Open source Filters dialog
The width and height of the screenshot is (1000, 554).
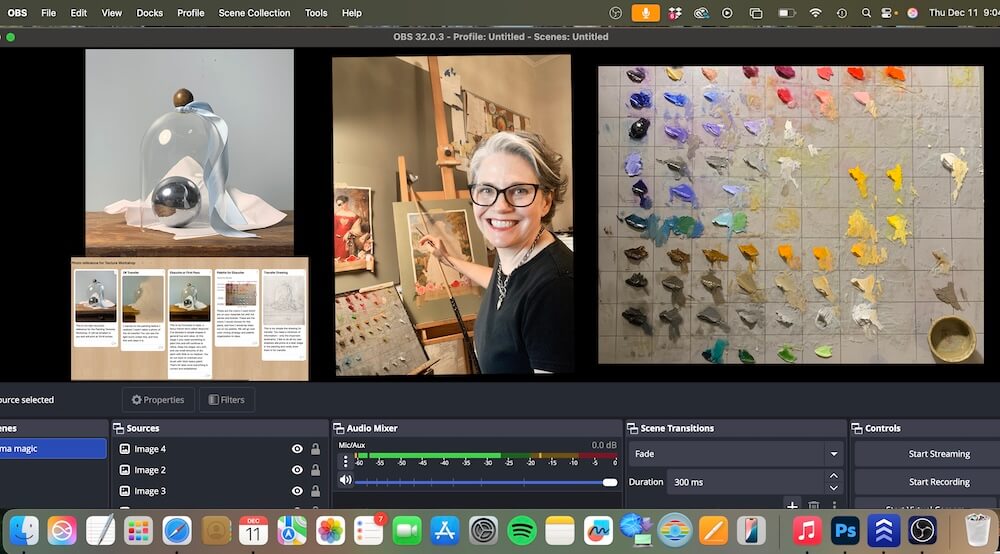pos(226,400)
